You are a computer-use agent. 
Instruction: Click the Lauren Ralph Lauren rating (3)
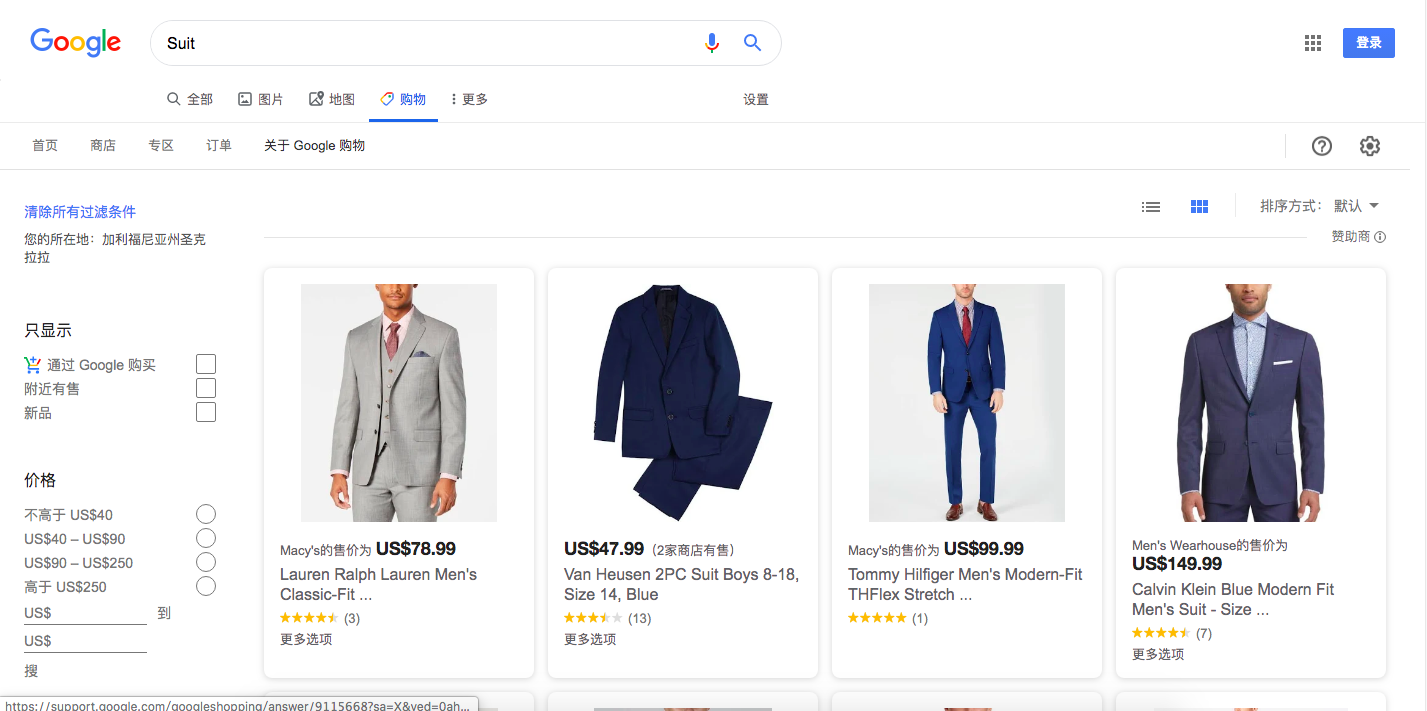(x=320, y=618)
